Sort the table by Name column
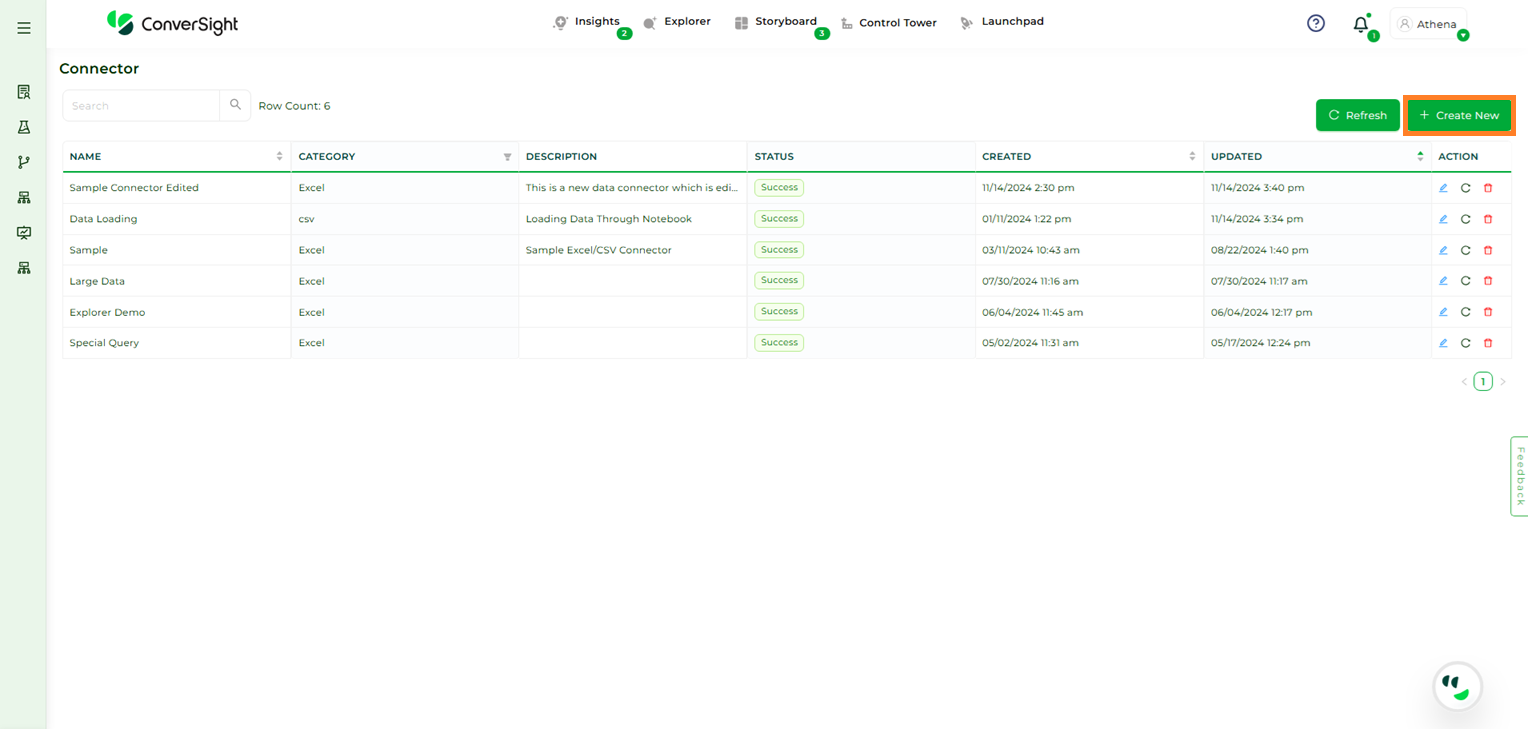The image size is (1528, 729). 279,157
